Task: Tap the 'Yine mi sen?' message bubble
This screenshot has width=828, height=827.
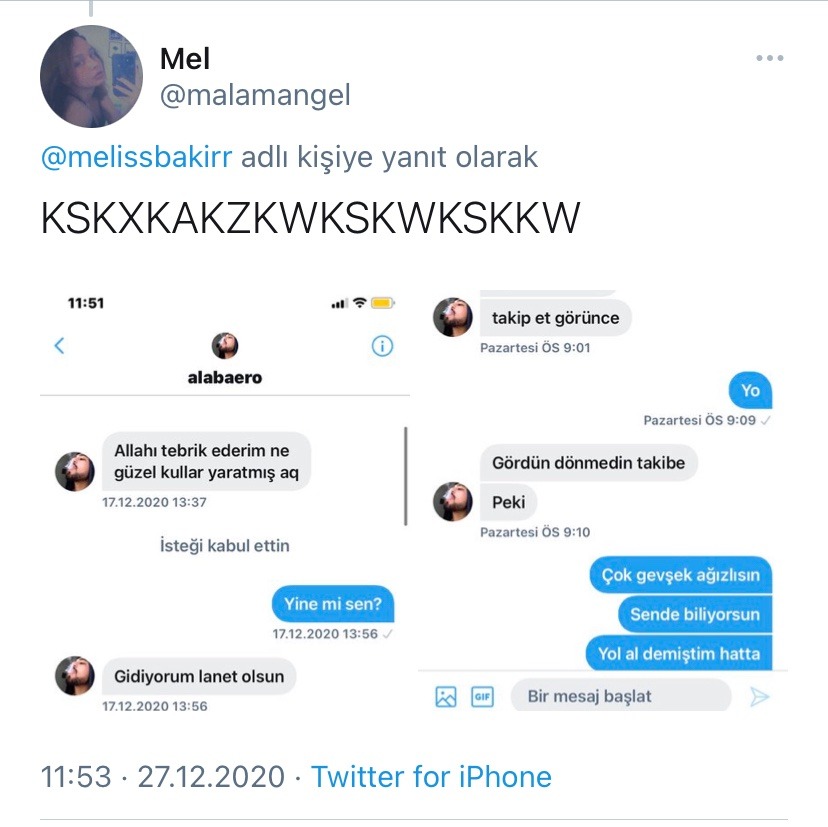Action: click(x=333, y=604)
